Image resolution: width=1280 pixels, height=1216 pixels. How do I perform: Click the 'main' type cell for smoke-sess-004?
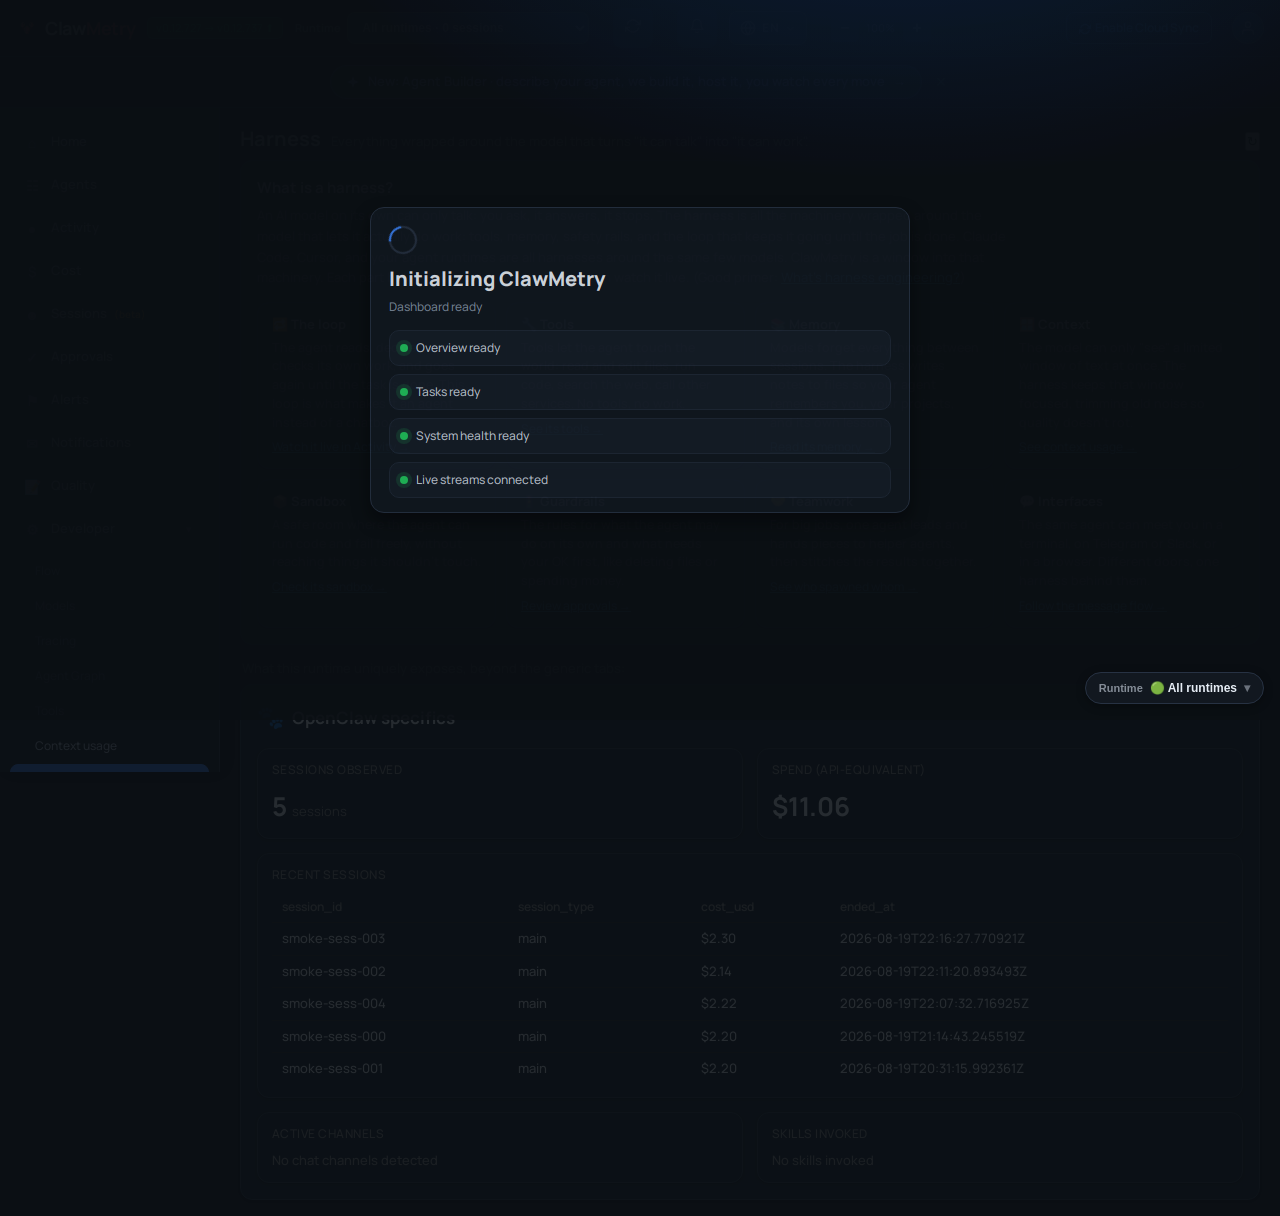[x=532, y=1004]
